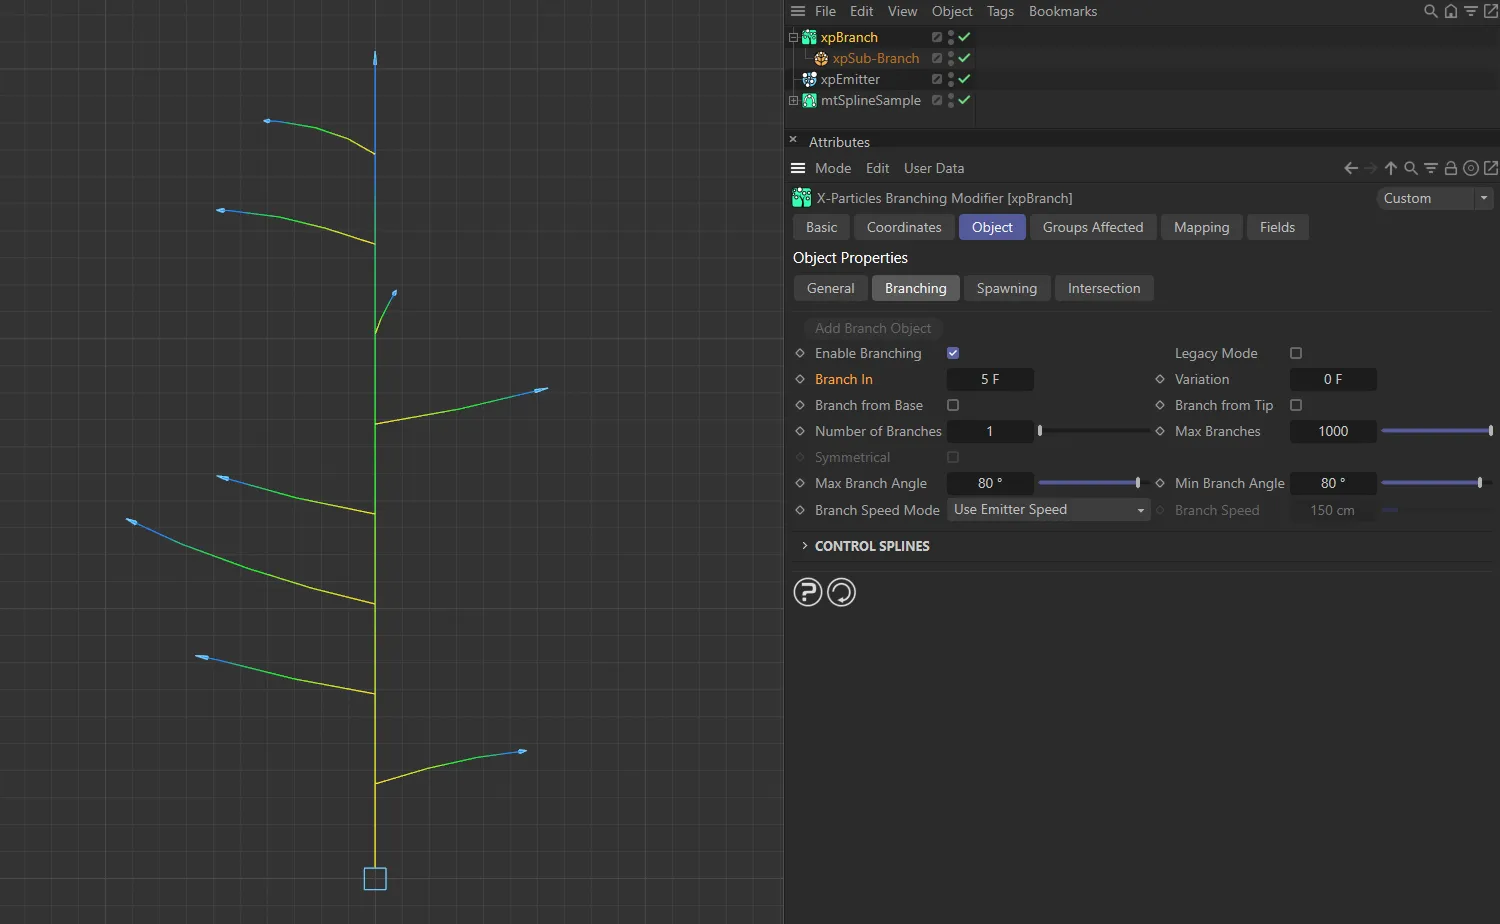The height and width of the screenshot is (924, 1500).
Task: Click the reset circular arrow icon
Action: point(842,593)
